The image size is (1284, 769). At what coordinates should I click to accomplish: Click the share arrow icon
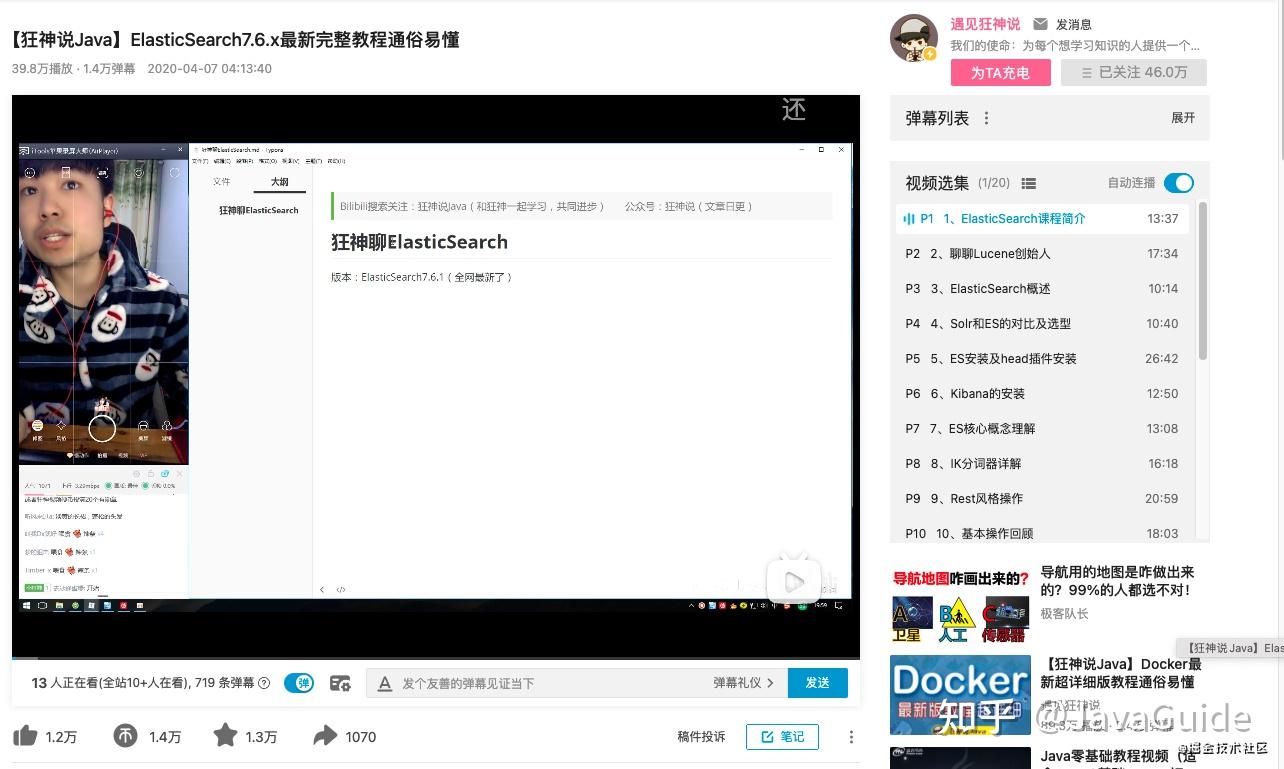coord(325,737)
